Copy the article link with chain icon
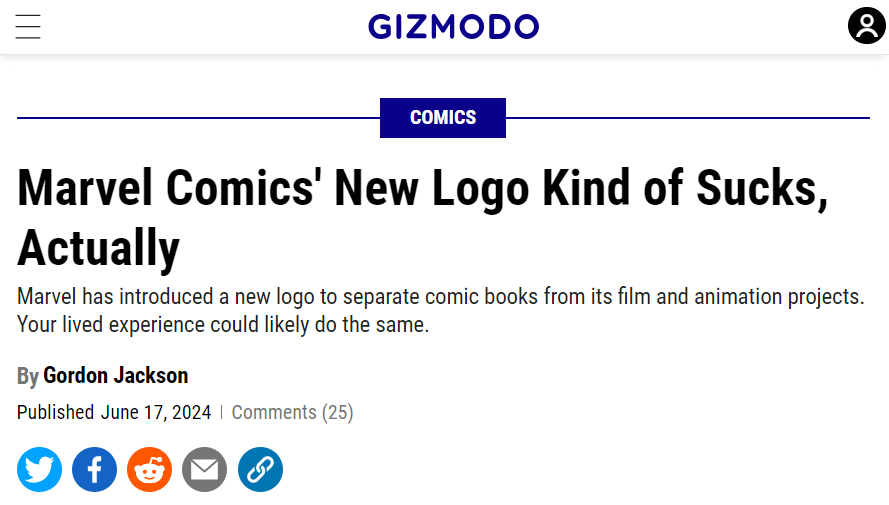889x505 pixels. click(260, 469)
